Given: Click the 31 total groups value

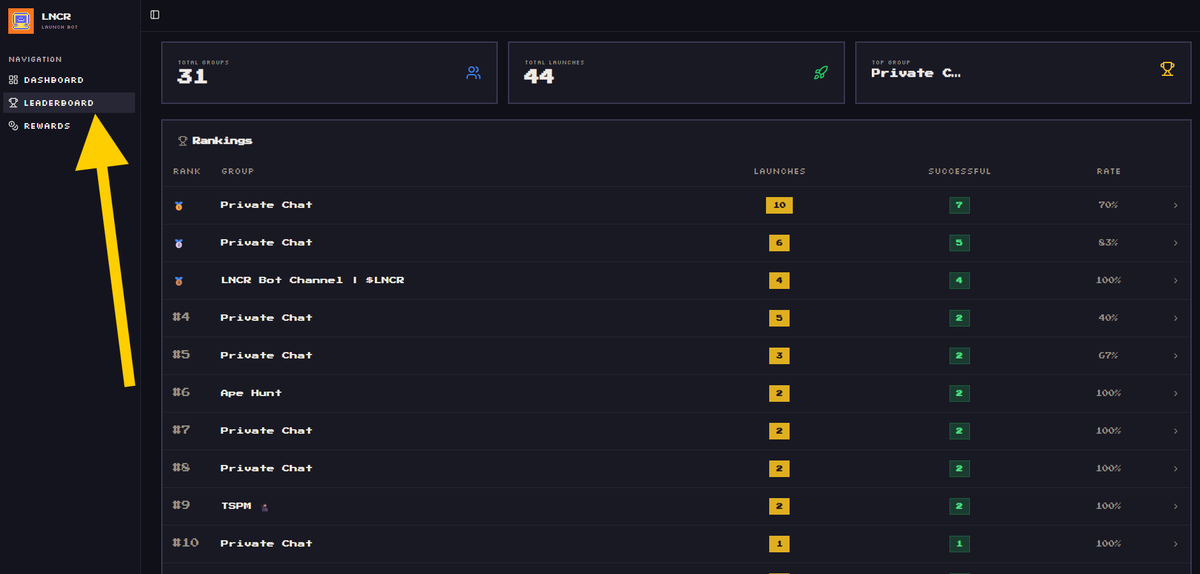Looking at the screenshot, I should click(192, 77).
